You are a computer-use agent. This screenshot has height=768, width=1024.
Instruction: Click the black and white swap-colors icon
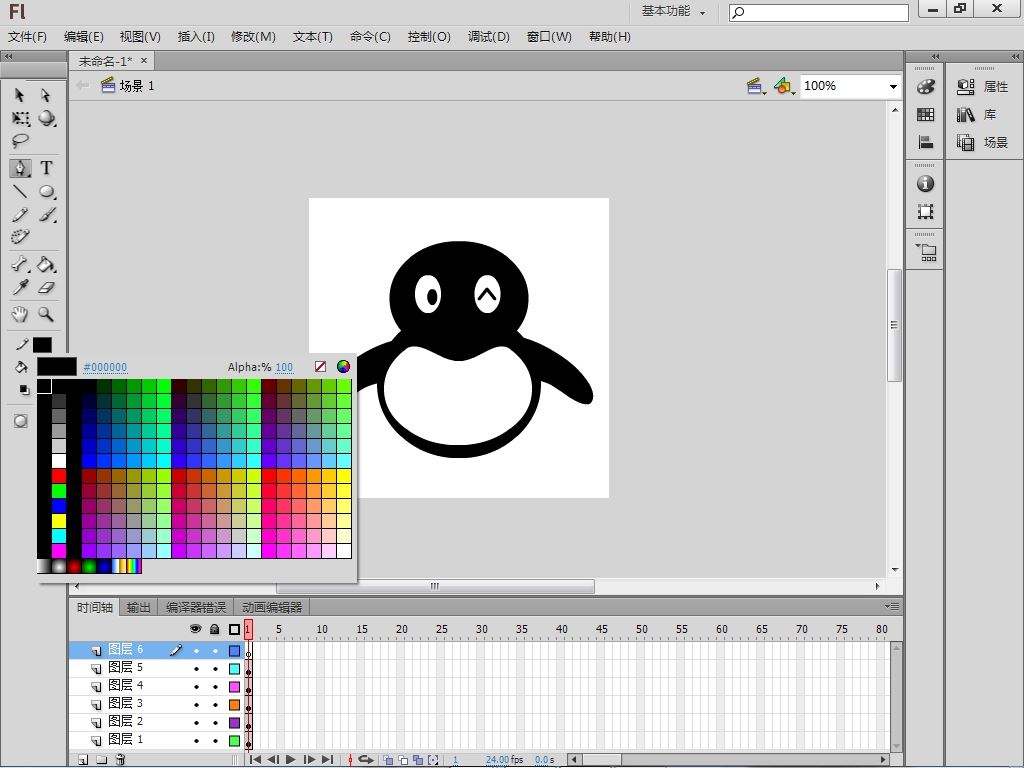[x=24, y=390]
